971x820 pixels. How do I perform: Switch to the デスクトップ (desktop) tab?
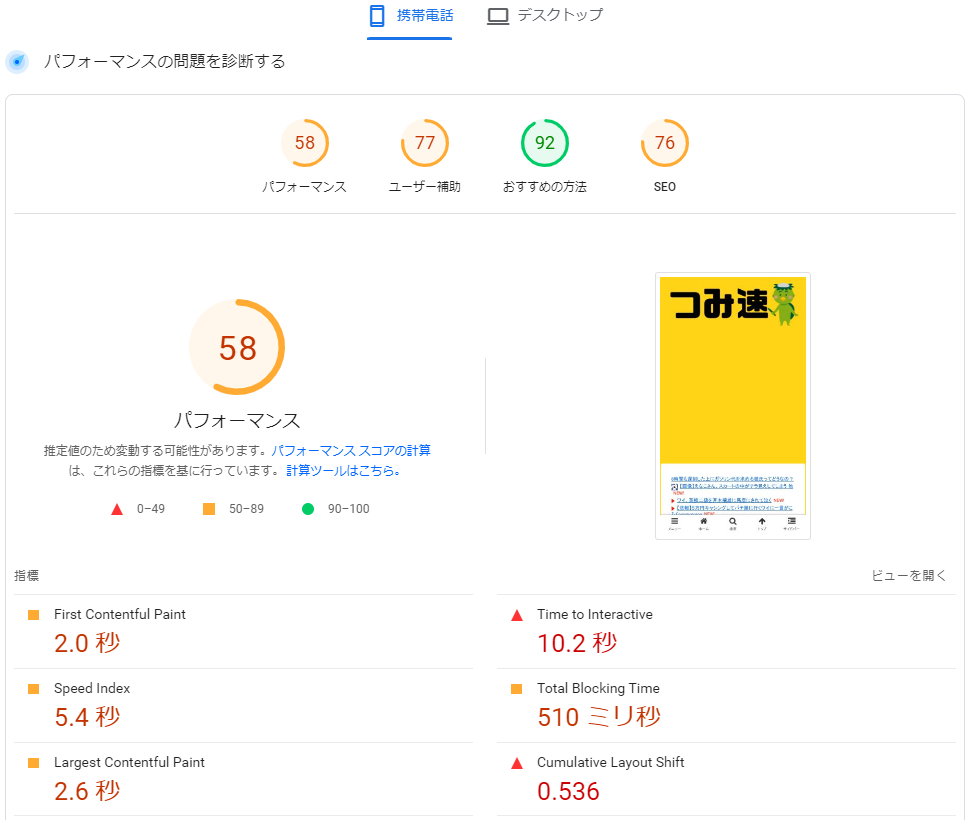(x=545, y=15)
